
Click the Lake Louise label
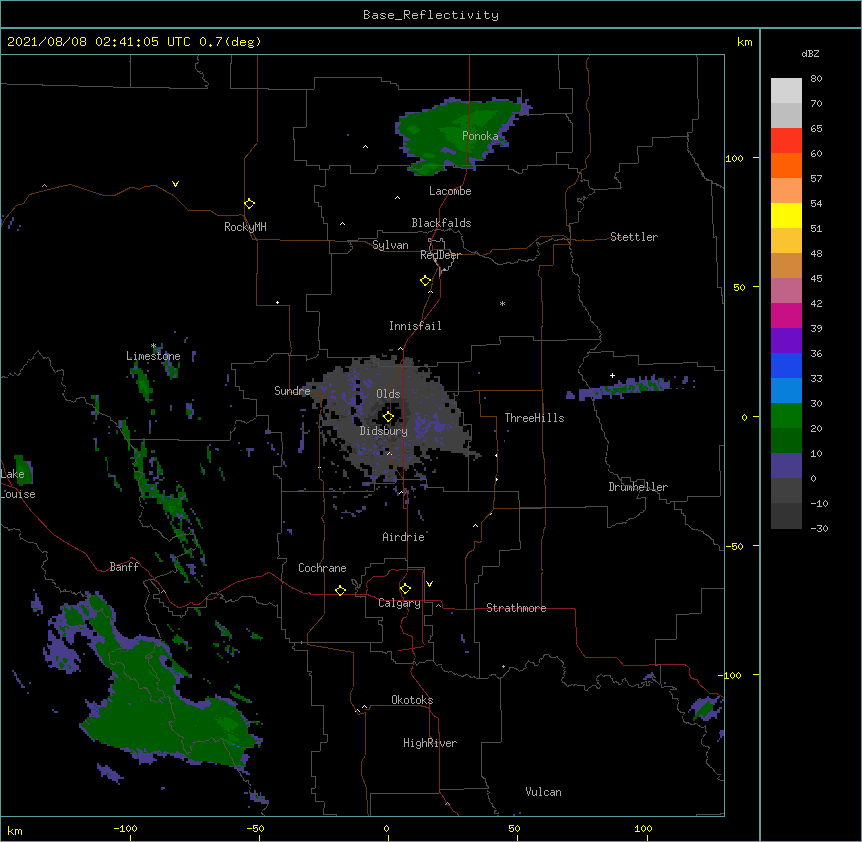pyautogui.click(x=16, y=484)
